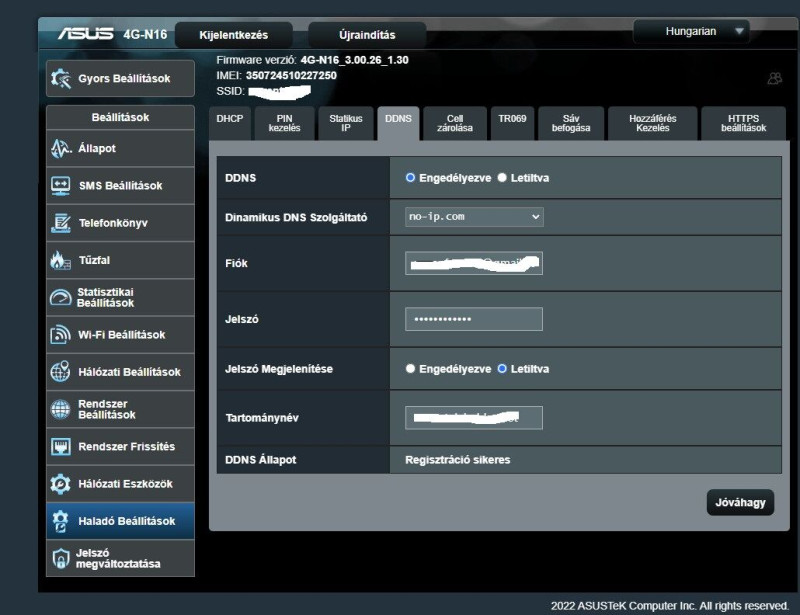Go to the Cell zárolása tab
The height and width of the screenshot is (615, 800).
[455, 123]
